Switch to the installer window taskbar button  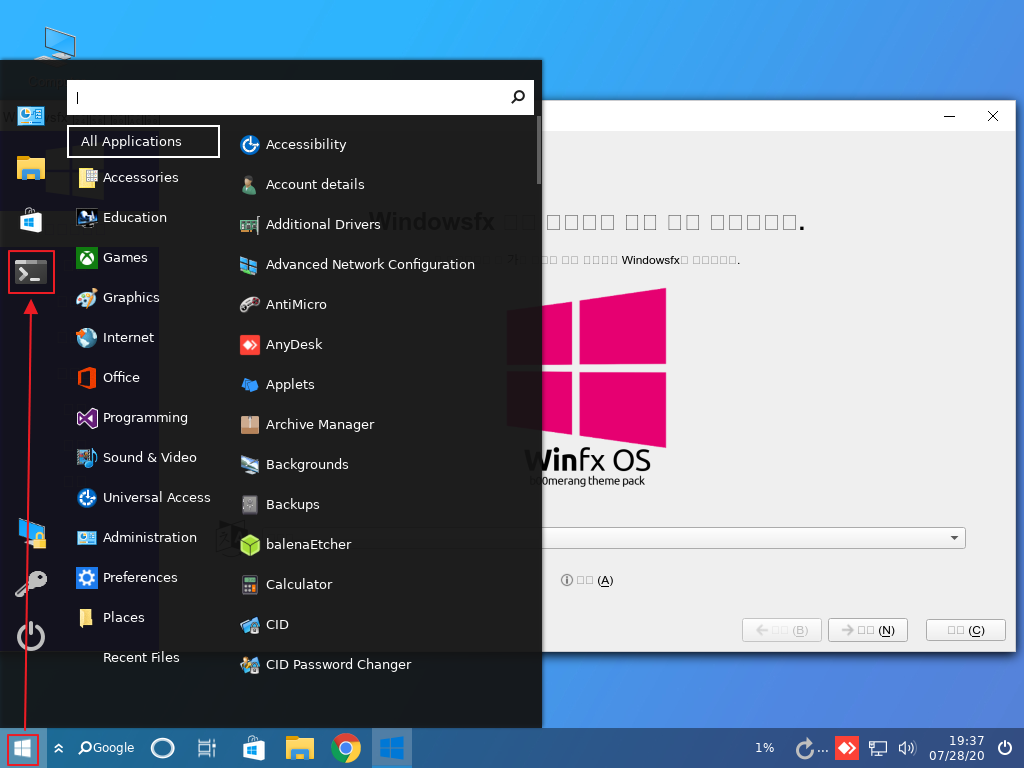pos(392,748)
